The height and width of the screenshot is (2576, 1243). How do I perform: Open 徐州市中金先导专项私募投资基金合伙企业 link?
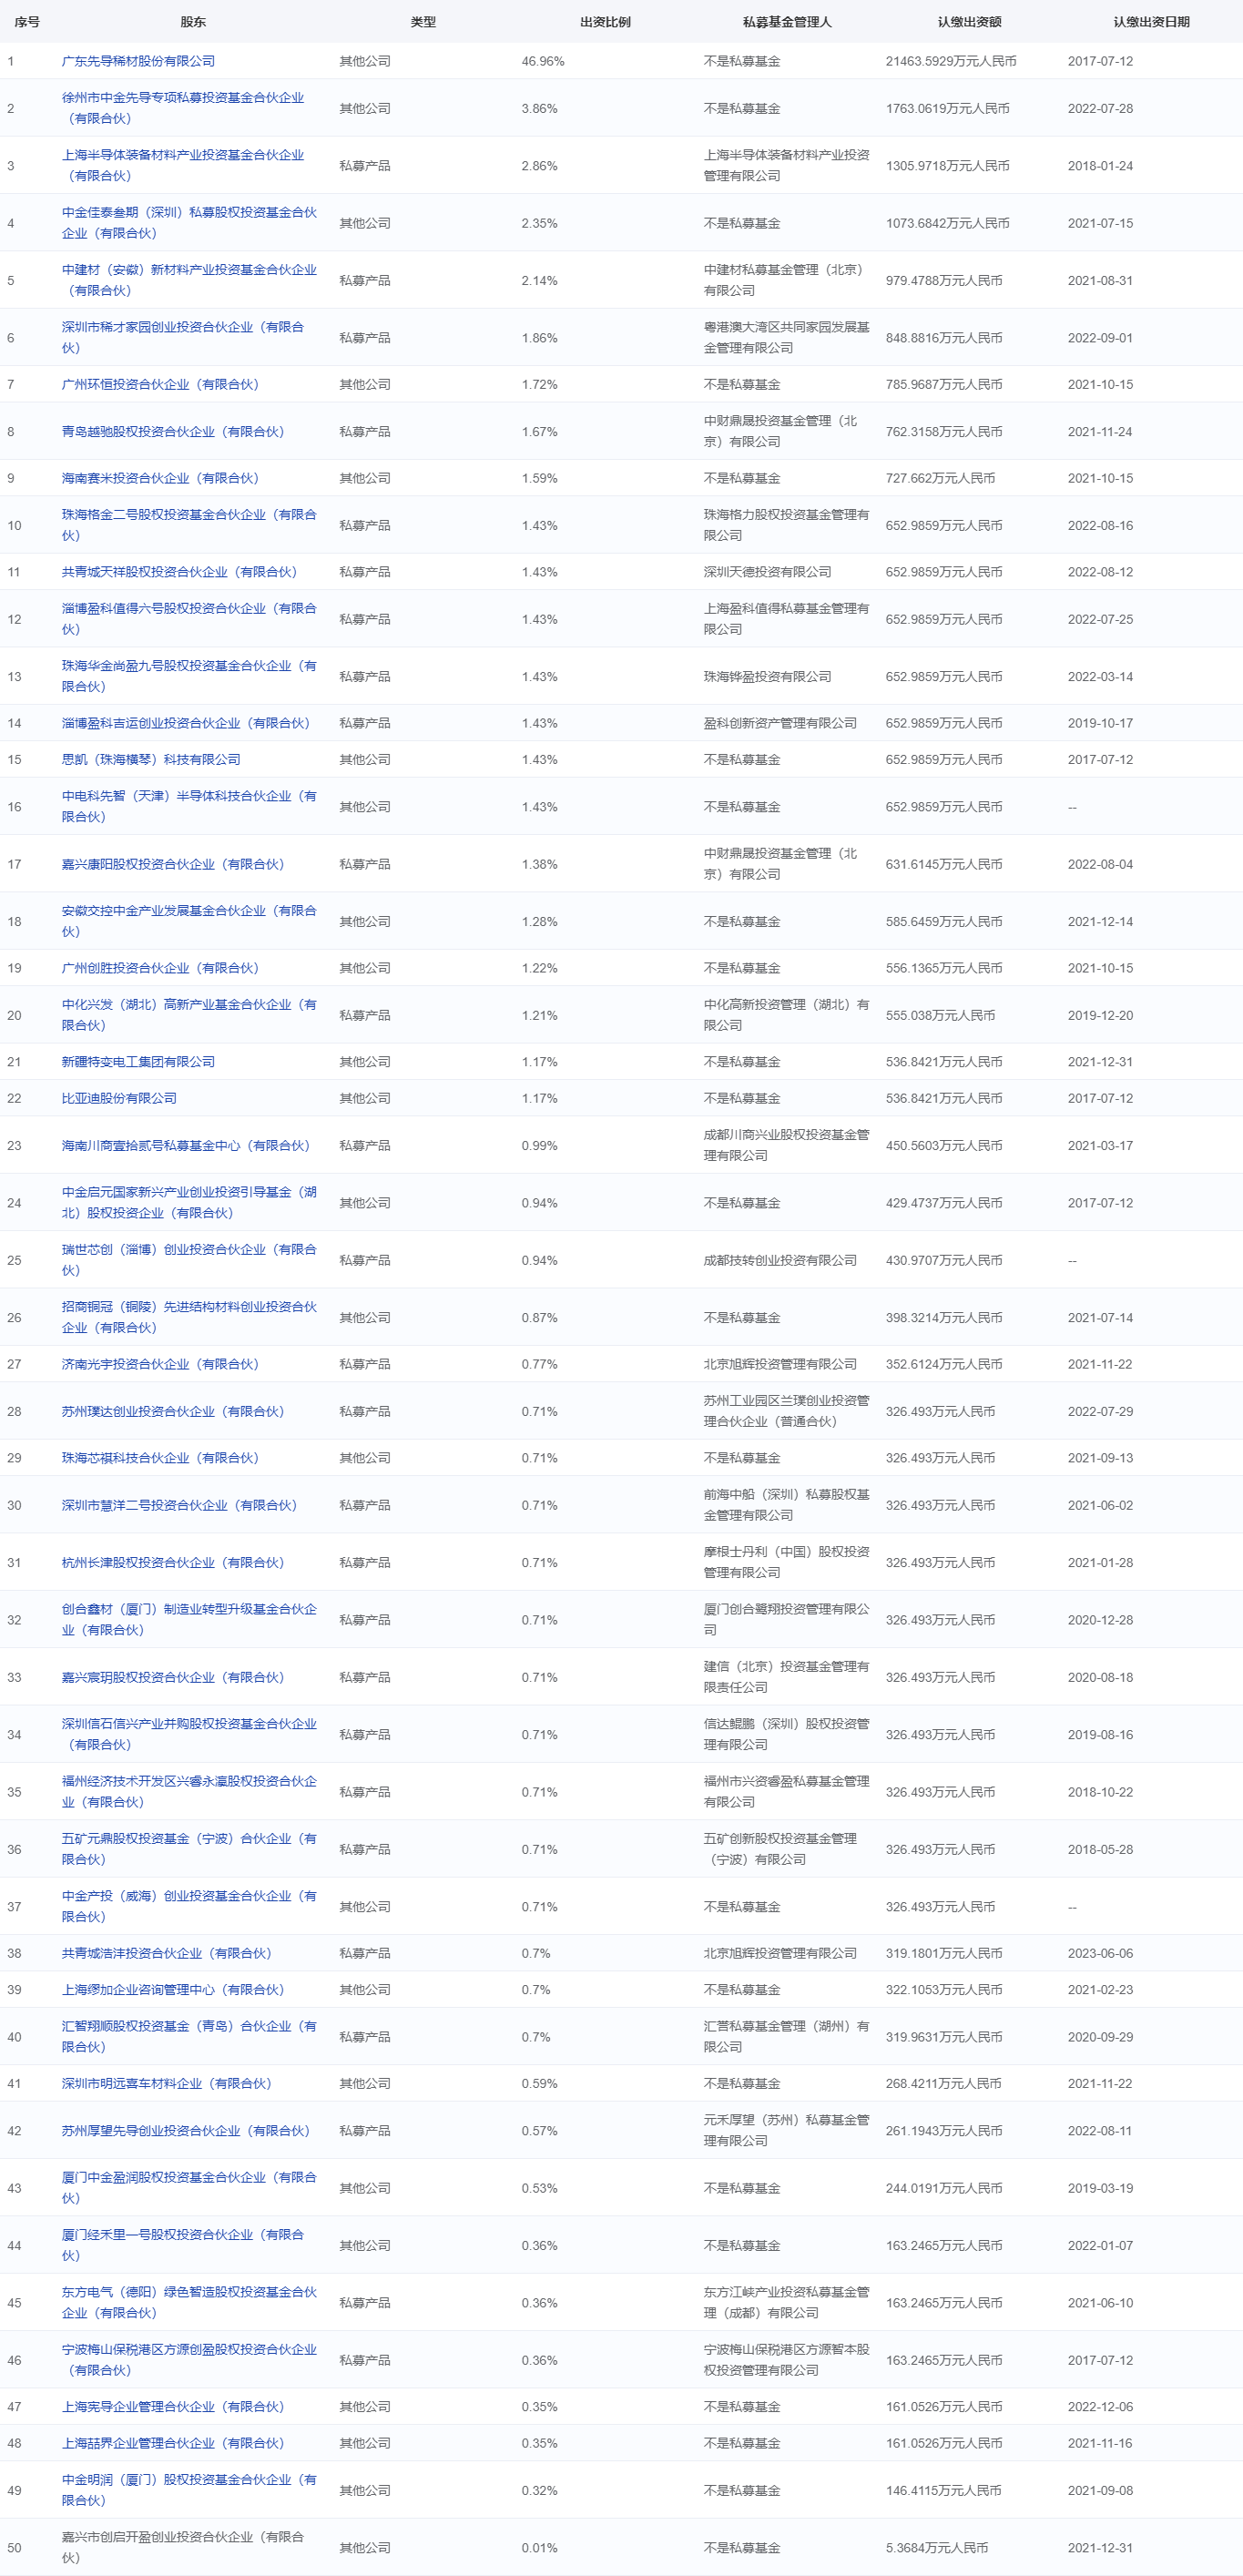[x=183, y=108]
